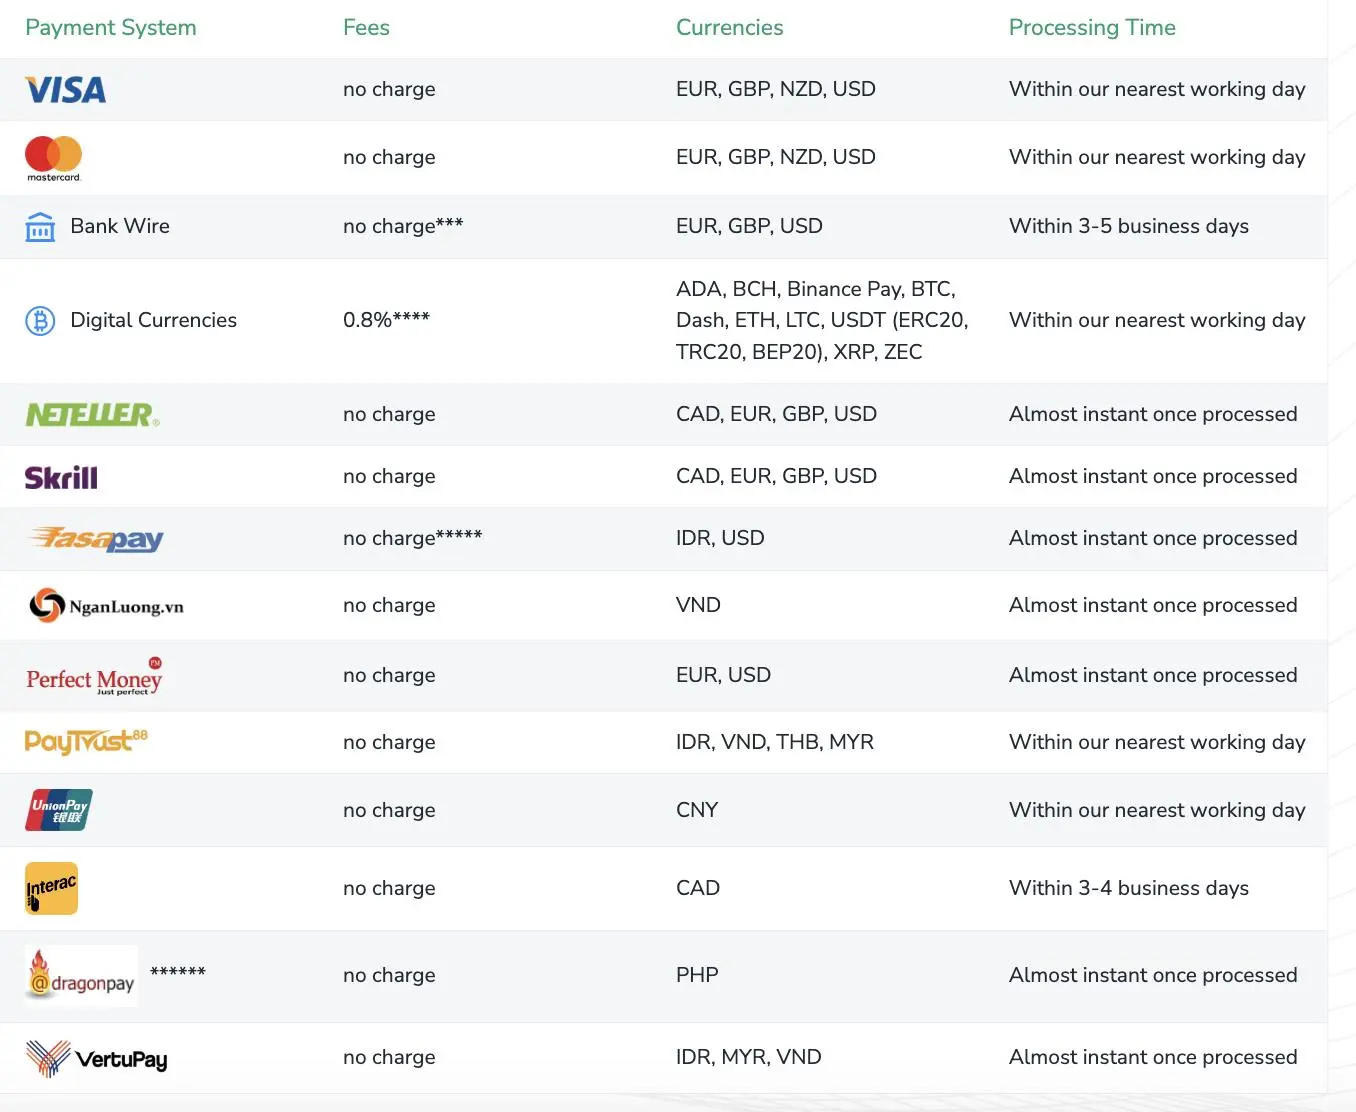This screenshot has width=1356, height=1112.
Task: Click Neteller 'Almost instant once processed'
Action: coord(1153,414)
